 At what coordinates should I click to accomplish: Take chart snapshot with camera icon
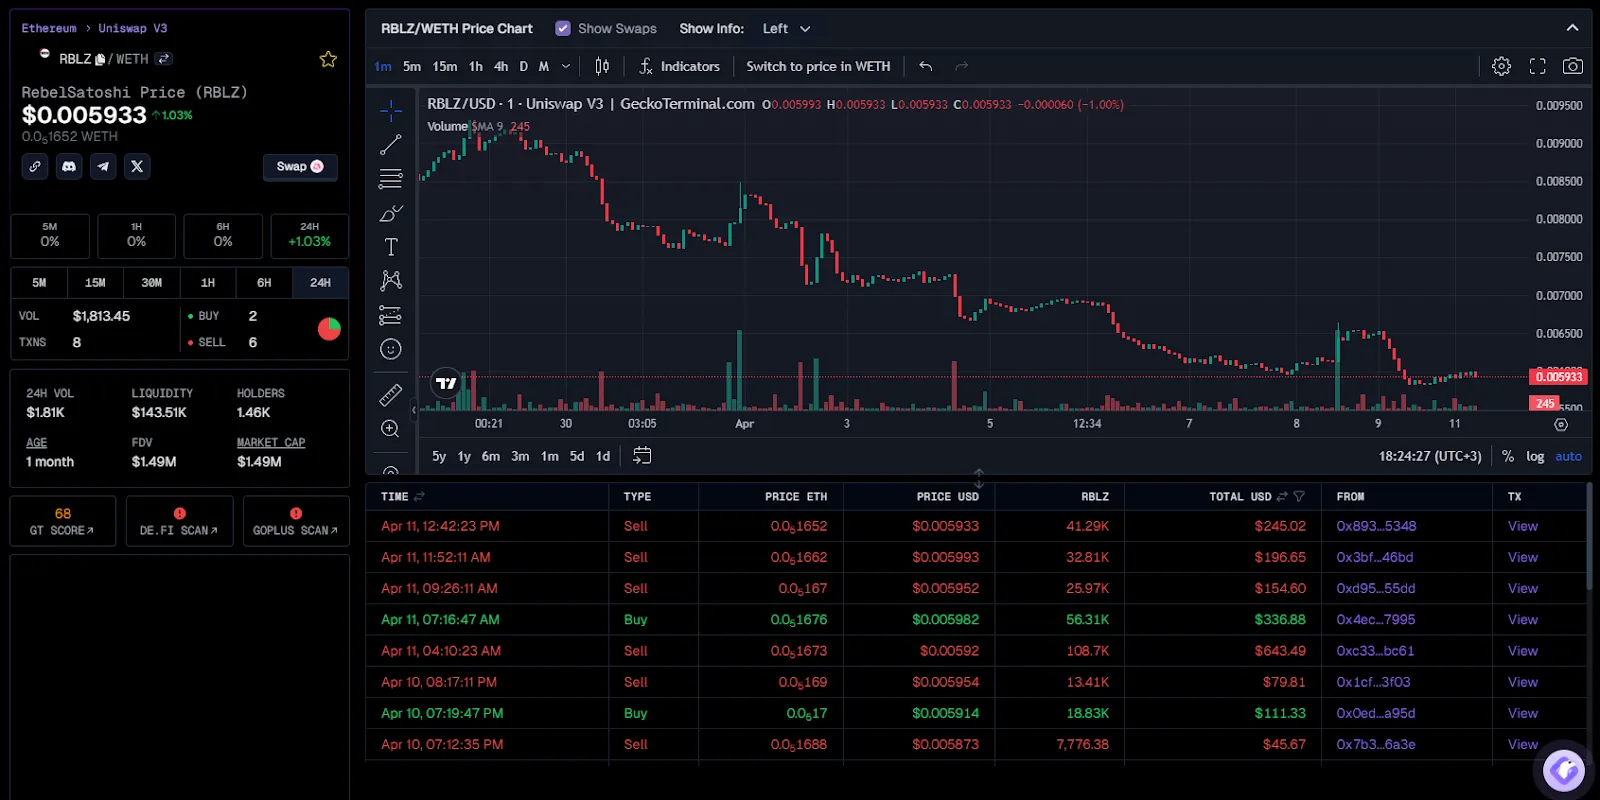click(1573, 66)
